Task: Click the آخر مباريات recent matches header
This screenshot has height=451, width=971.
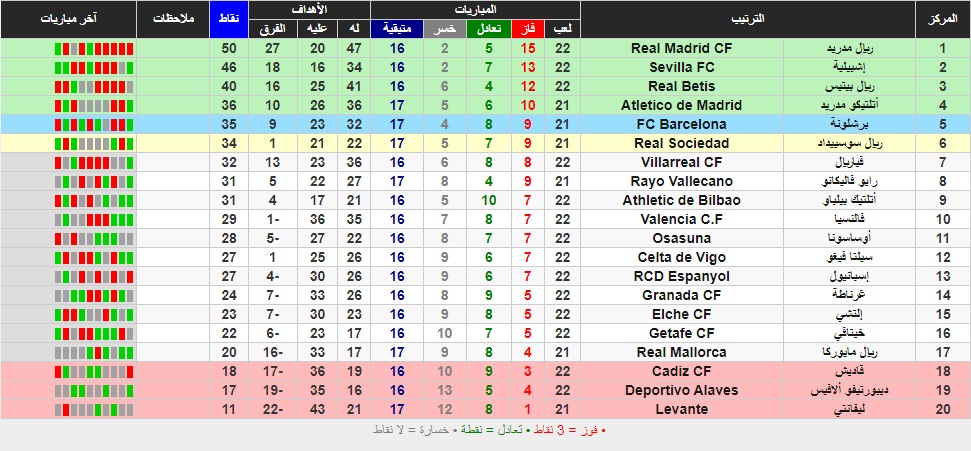Action: click(68, 19)
